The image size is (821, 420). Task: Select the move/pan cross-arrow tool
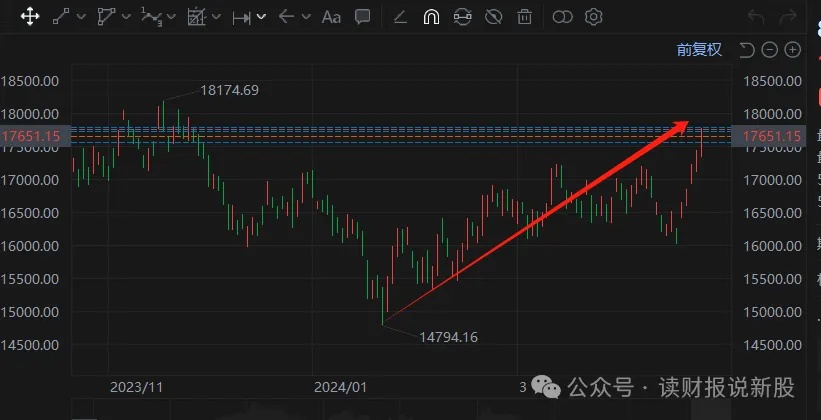point(30,17)
